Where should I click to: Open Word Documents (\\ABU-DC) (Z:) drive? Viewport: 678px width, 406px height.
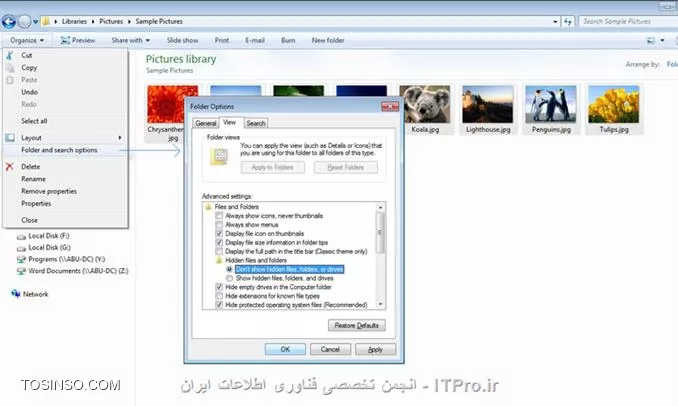coord(72,271)
